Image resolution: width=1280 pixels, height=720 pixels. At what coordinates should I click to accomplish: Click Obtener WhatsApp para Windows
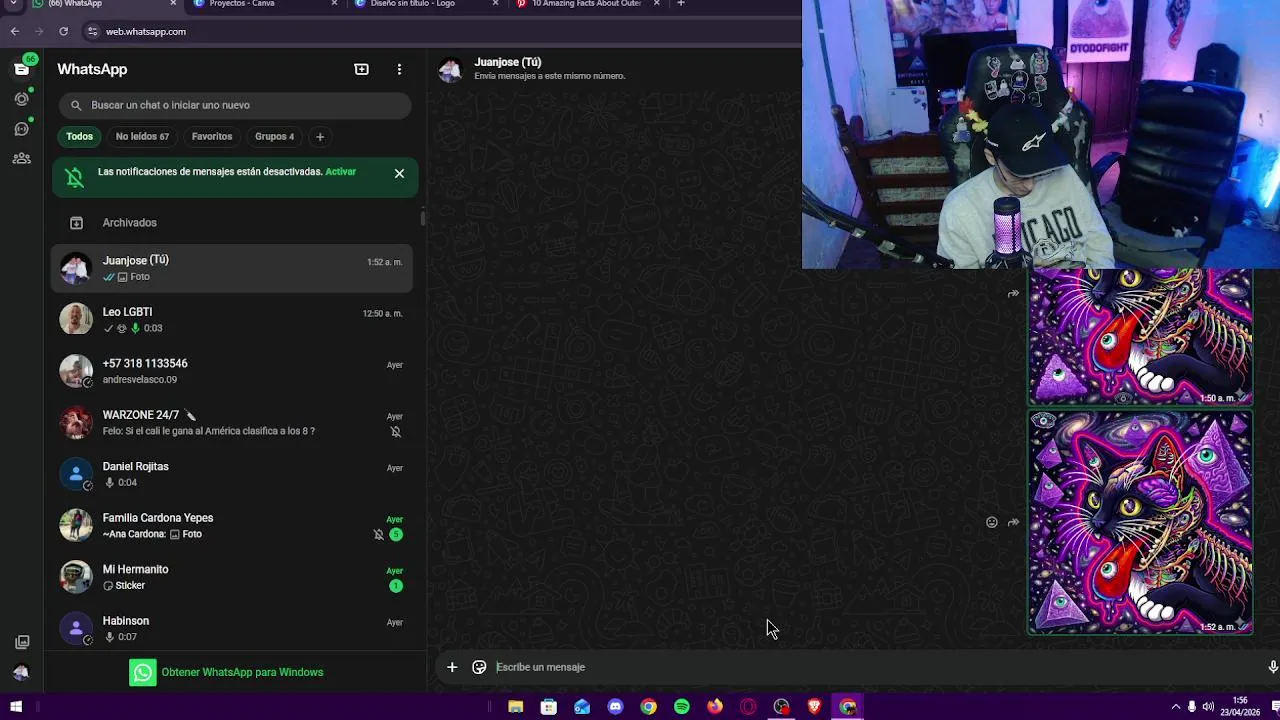tap(226, 672)
